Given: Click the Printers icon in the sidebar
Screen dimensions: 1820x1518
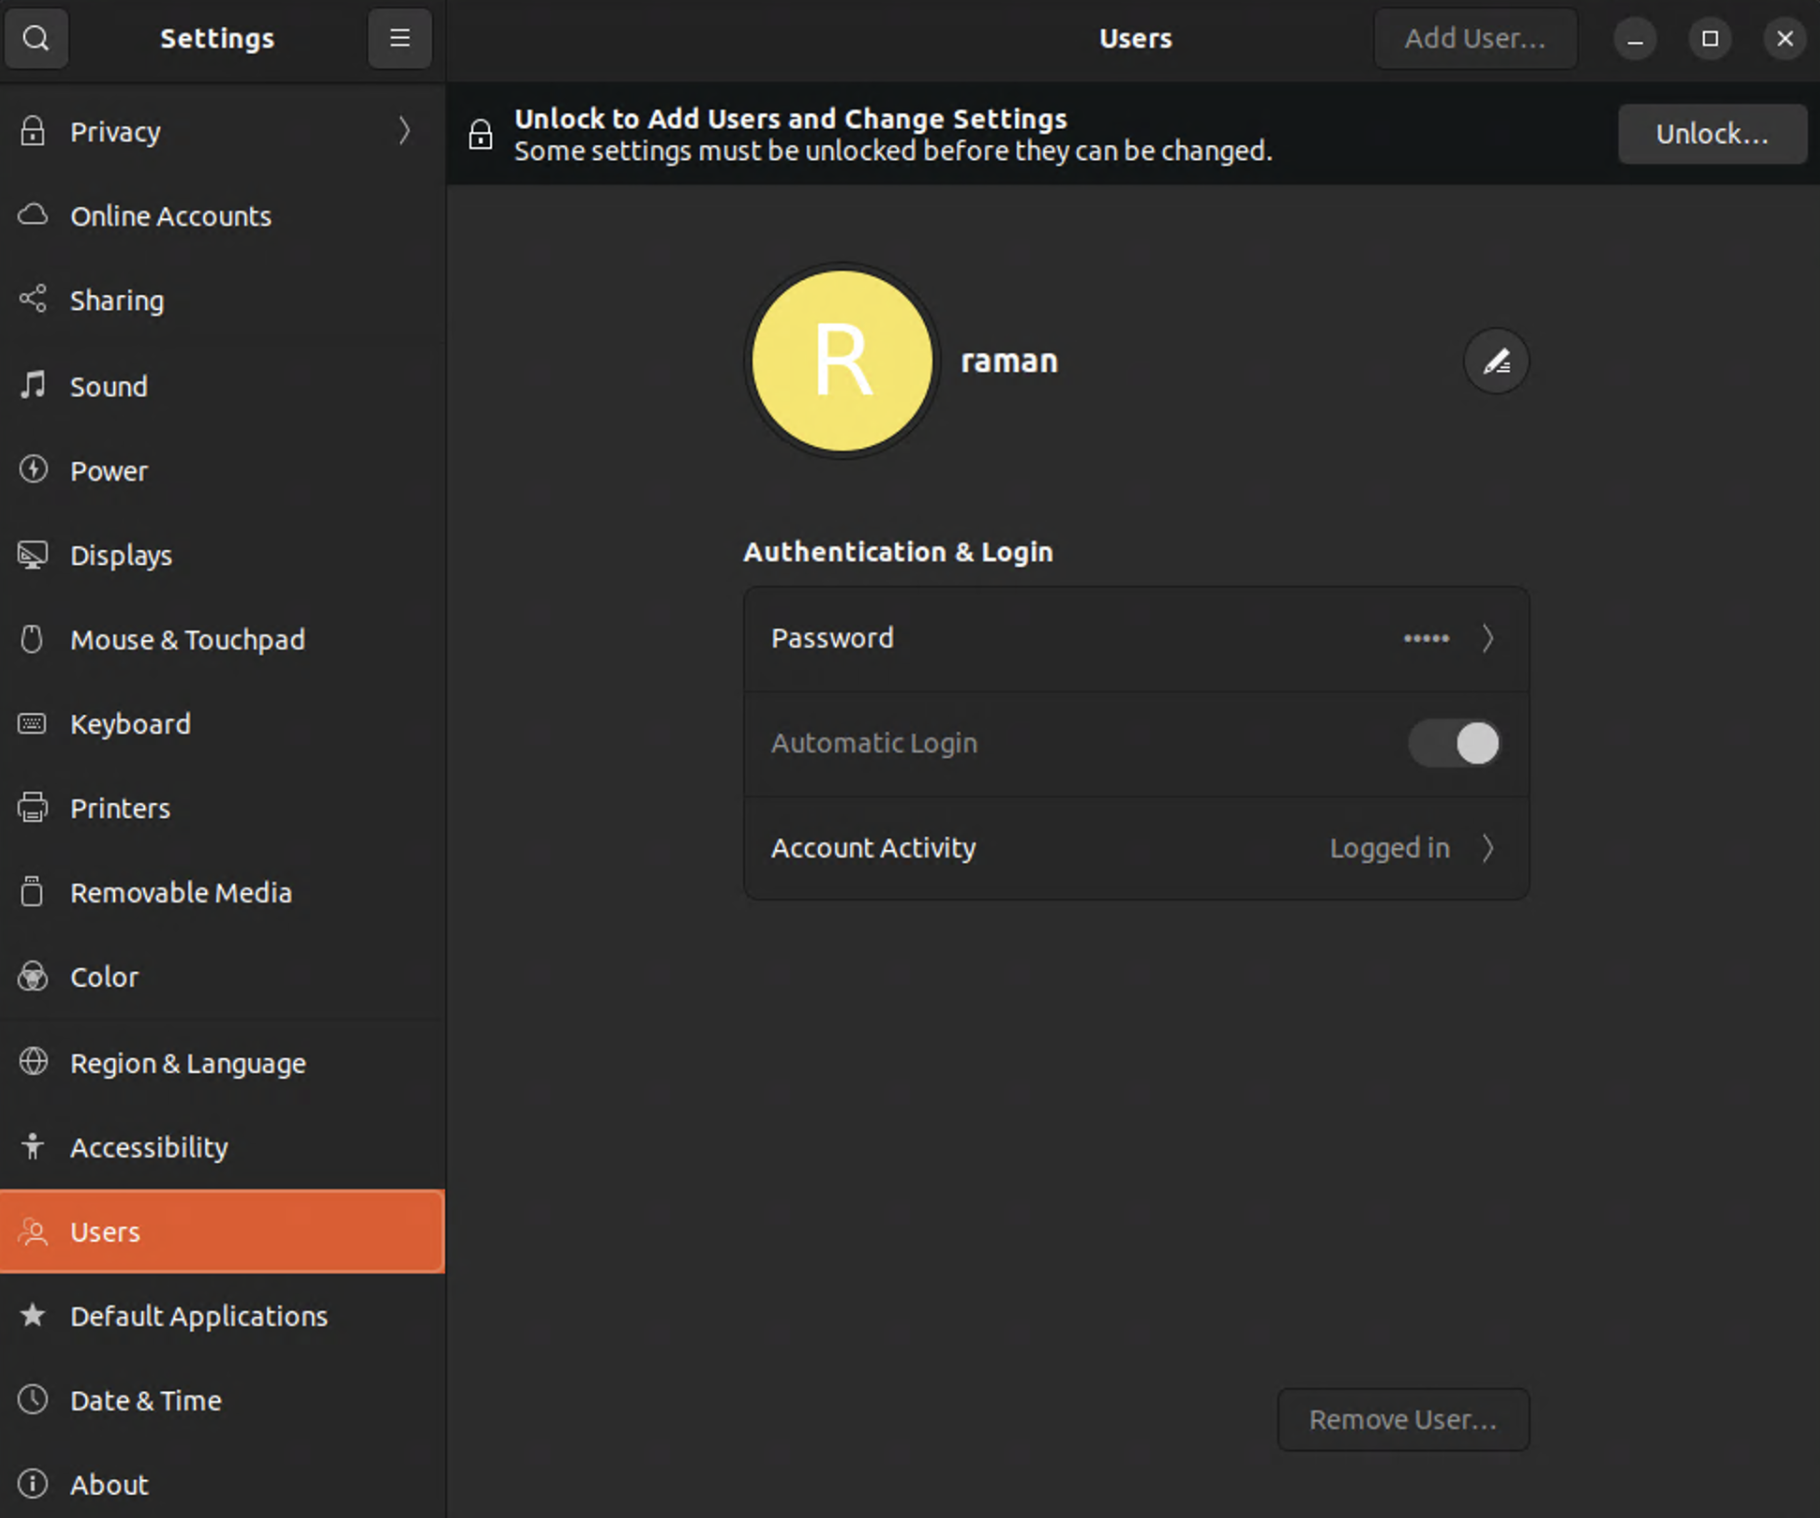Looking at the screenshot, I should (33, 807).
